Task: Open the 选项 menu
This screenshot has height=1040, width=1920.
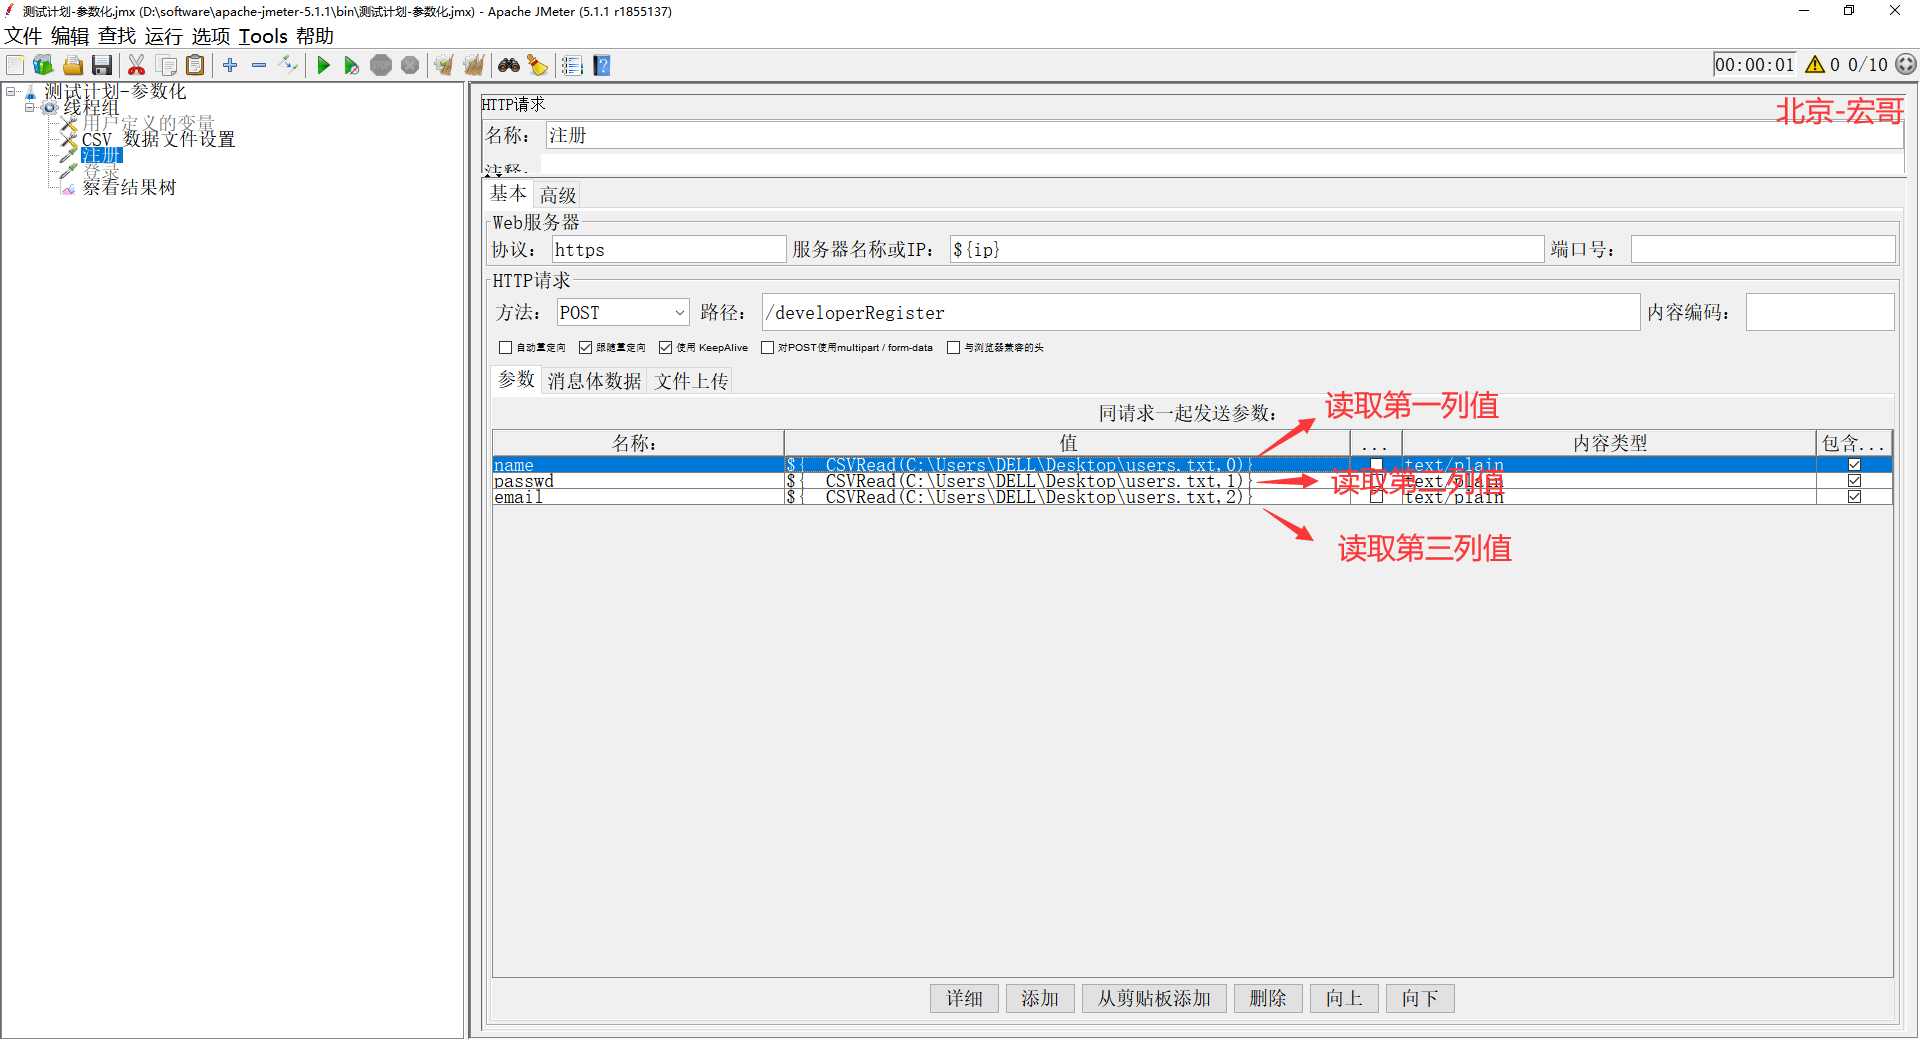Action: click(211, 36)
